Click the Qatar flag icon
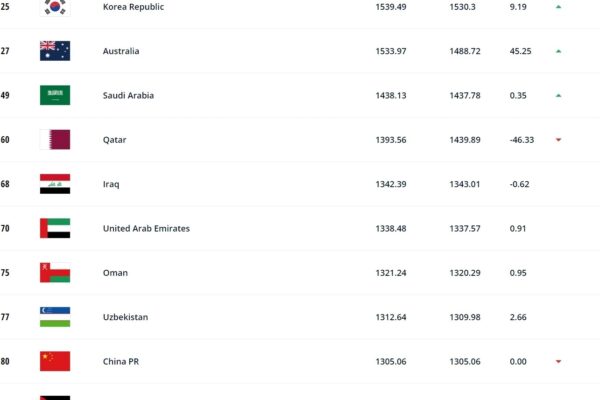The image size is (600, 400). click(55, 140)
